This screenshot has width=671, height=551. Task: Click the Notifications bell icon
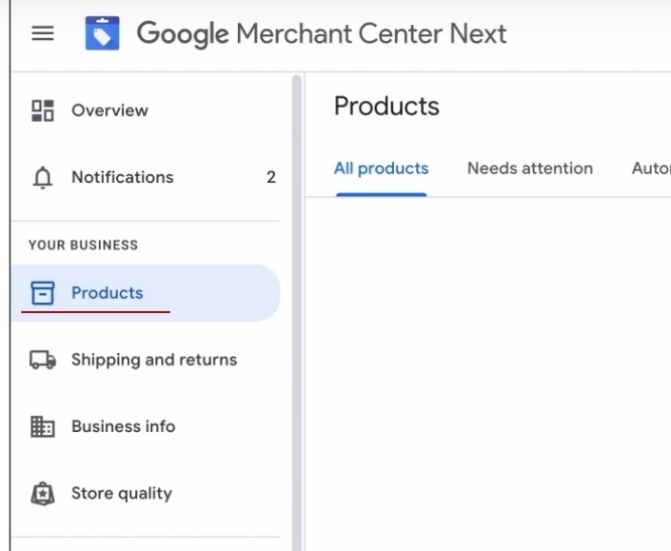42,178
